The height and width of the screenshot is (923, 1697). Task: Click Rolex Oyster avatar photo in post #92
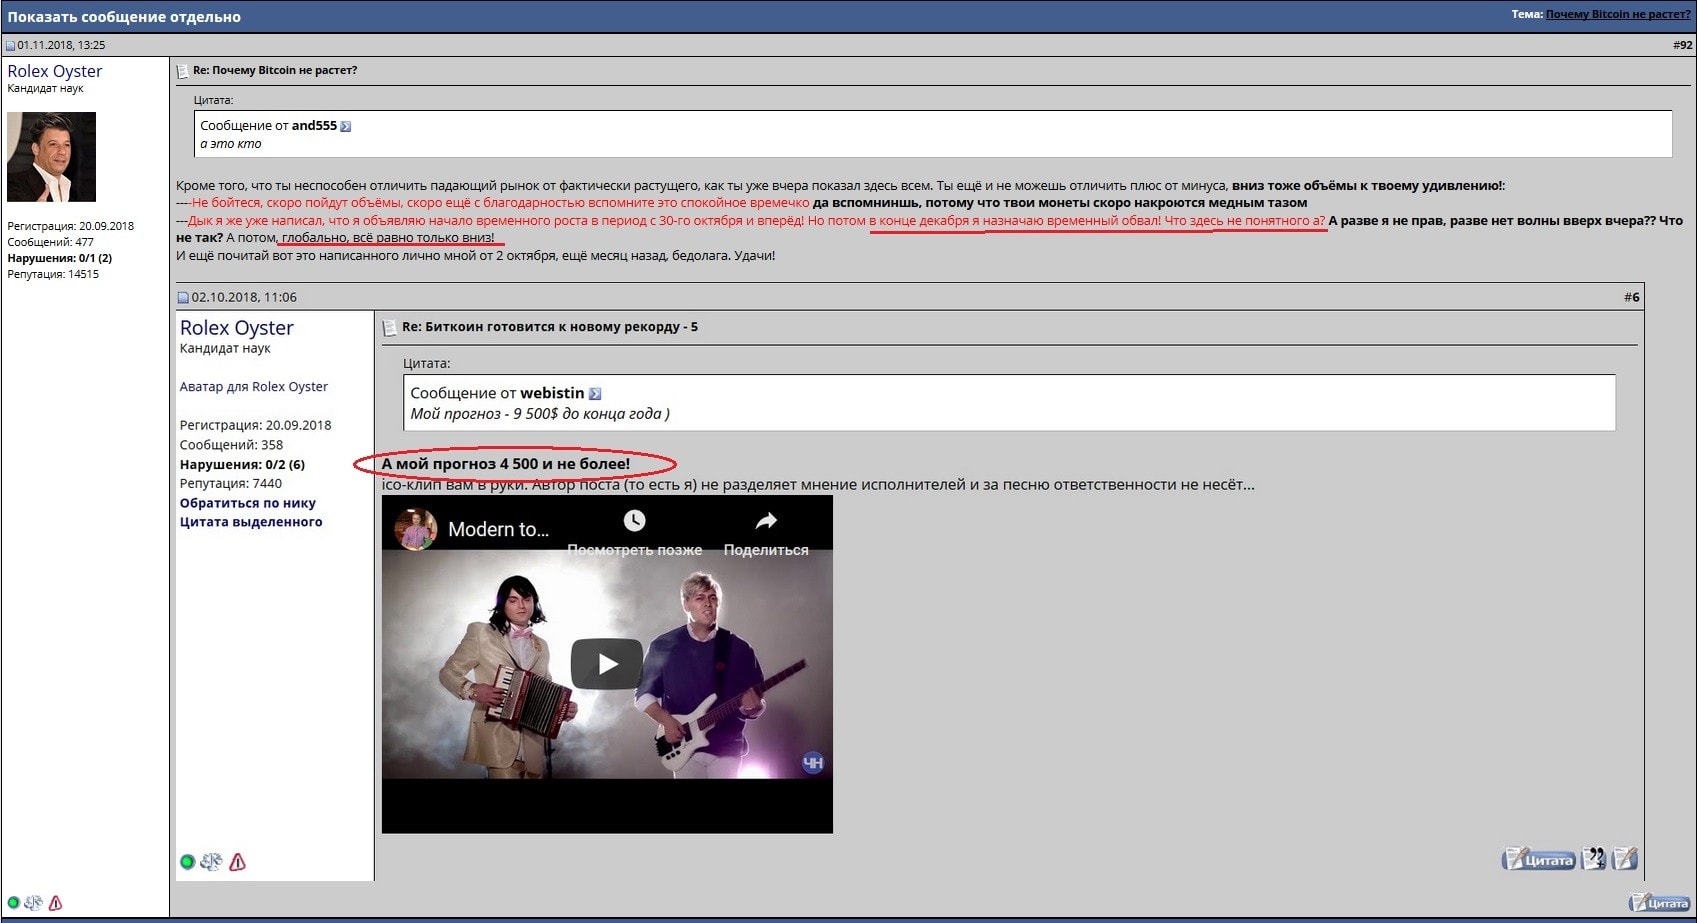(x=52, y=157)
